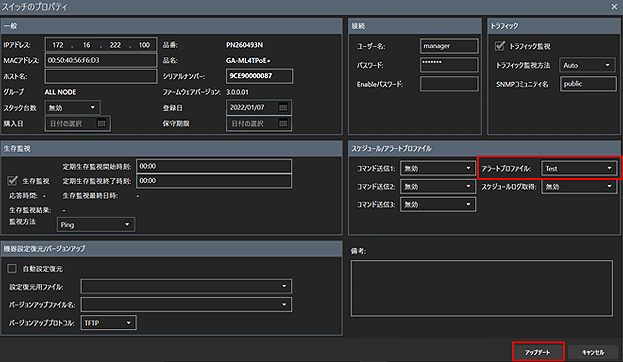The image size is (623, 362).
Task: Click firmware version 3.0.0.01 text
Action: 237,92
